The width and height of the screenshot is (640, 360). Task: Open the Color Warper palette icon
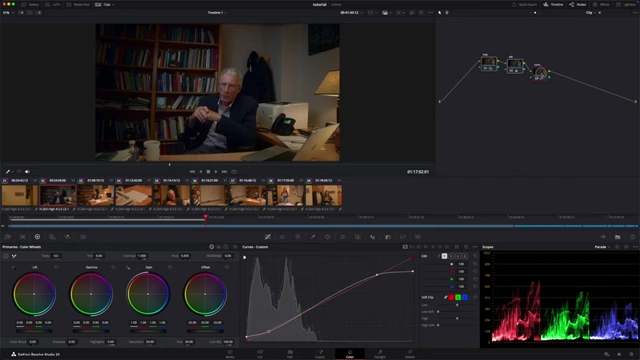point(298,237)
